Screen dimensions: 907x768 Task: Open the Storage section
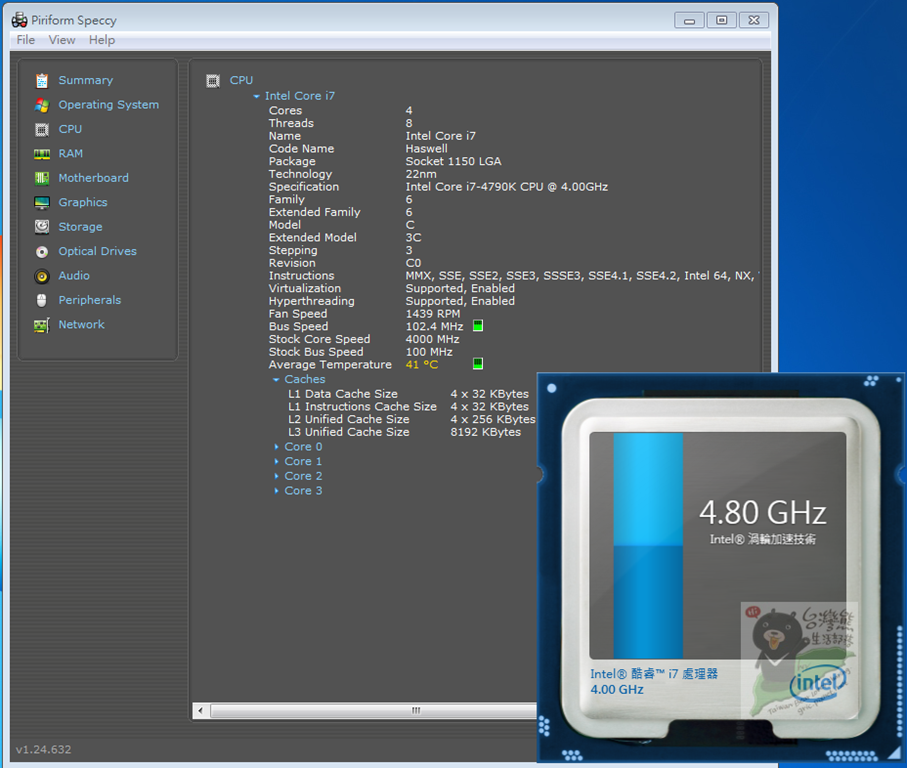[x=80, y=227]
